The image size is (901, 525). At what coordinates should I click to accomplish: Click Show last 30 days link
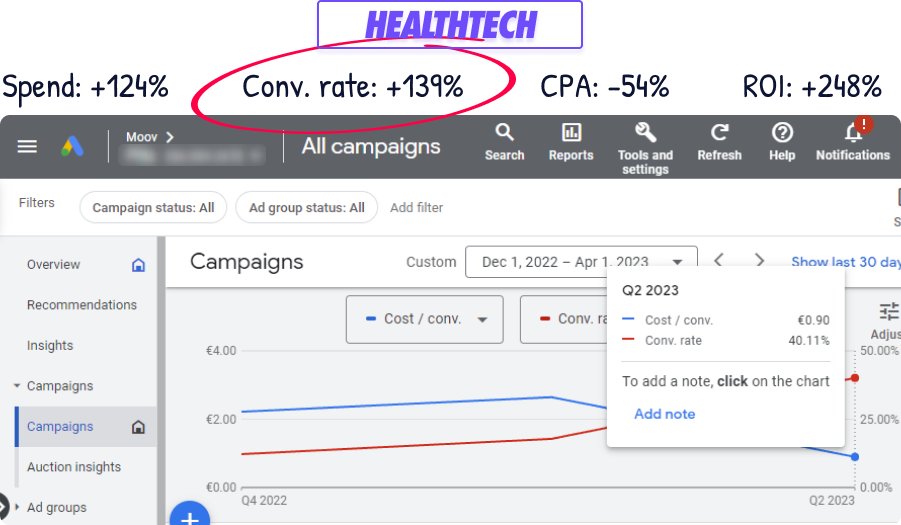(x=845, y=262)
